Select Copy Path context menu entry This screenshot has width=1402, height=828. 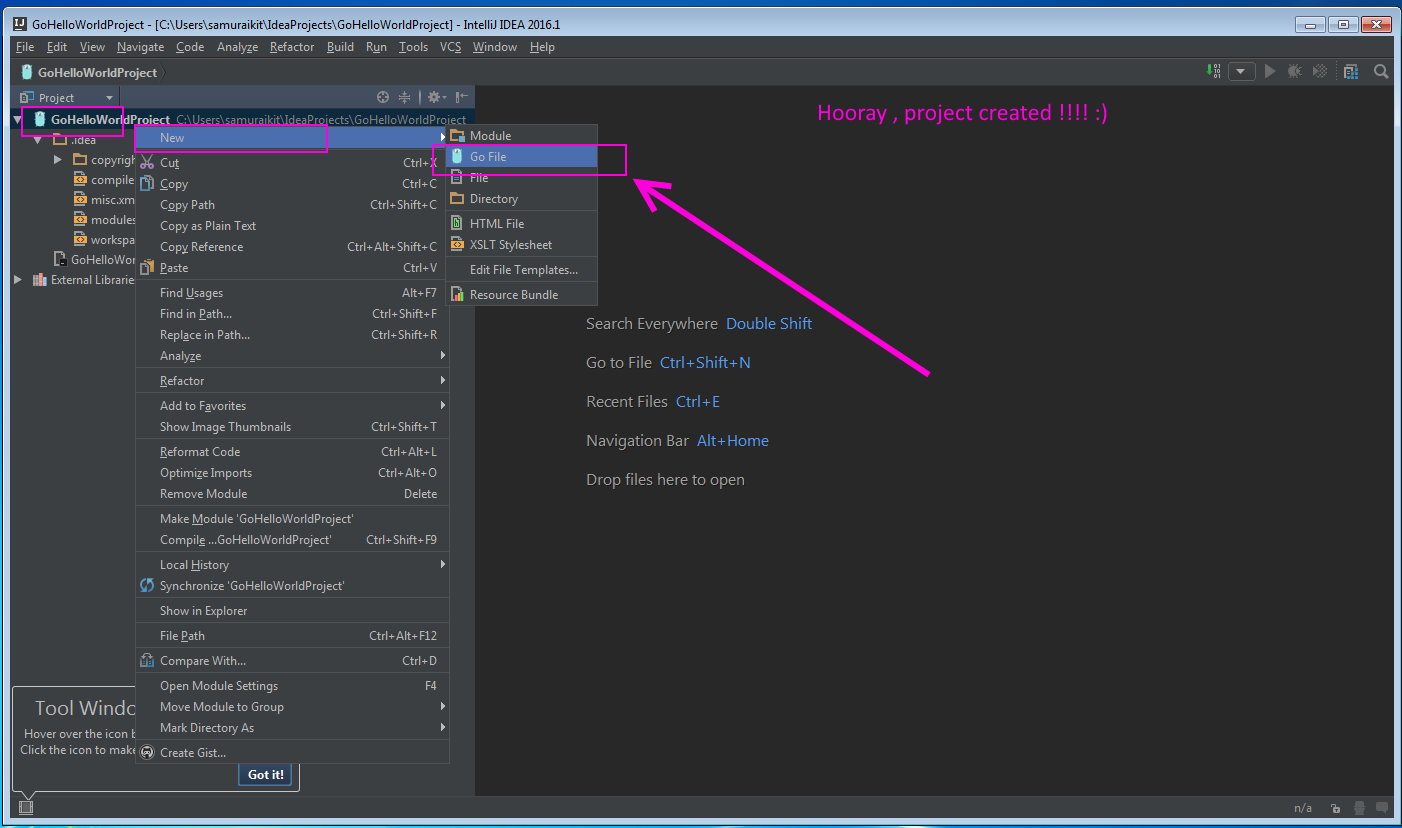click(292, 205)
